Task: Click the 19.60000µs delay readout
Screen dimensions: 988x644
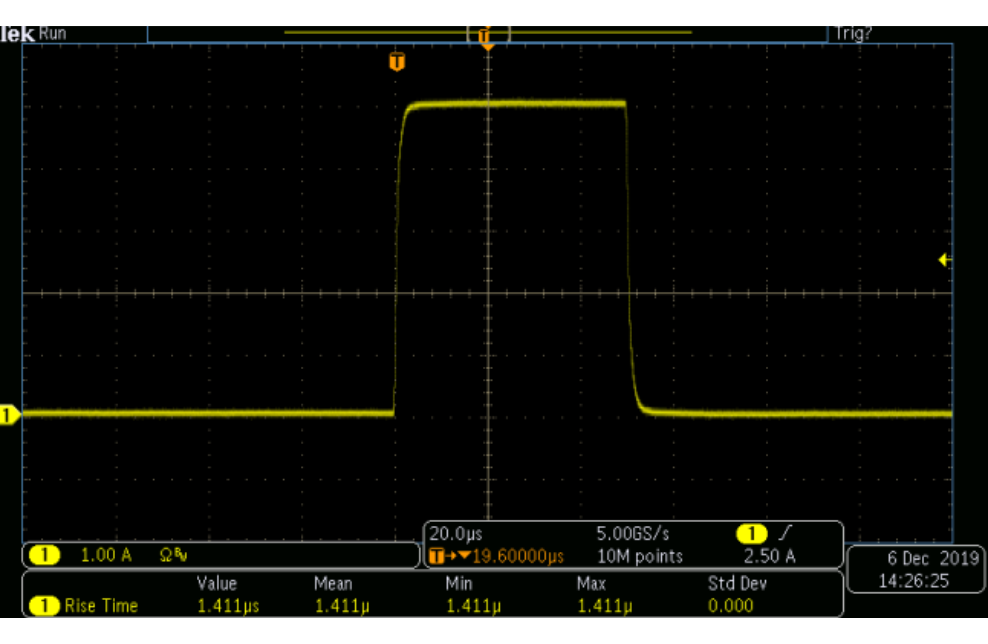Action: tap(518, 556)
